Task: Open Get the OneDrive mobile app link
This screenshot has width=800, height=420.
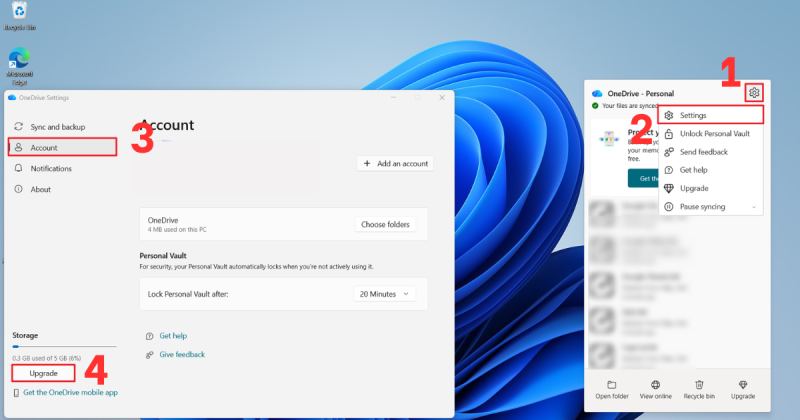Action: click(x=70, y=392)
